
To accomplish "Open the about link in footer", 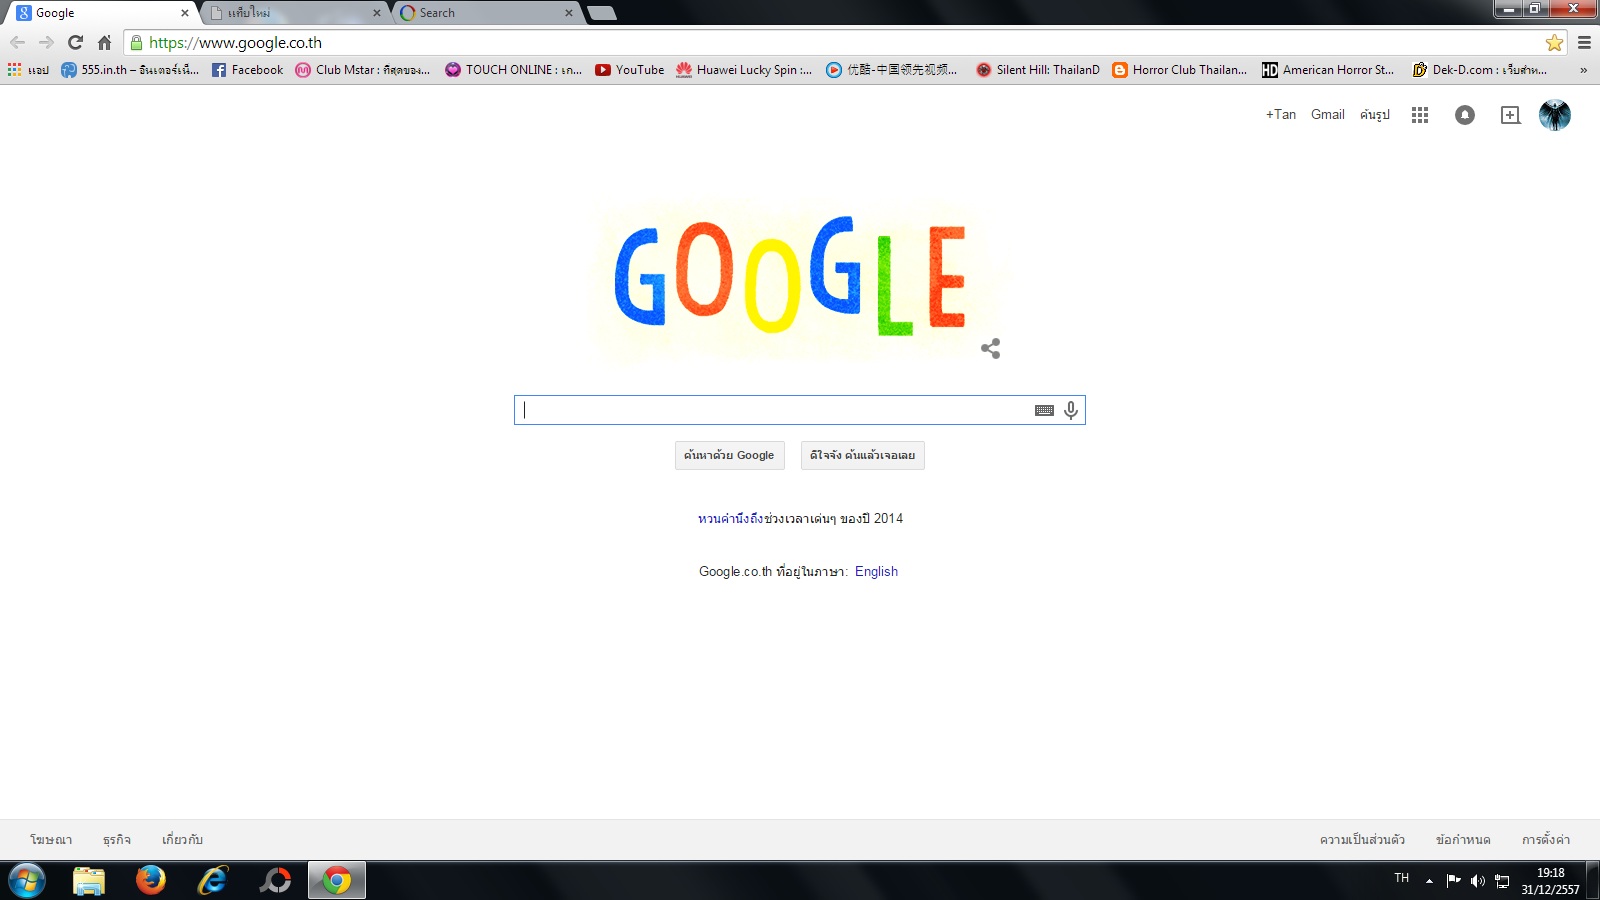I will point(182,840).
